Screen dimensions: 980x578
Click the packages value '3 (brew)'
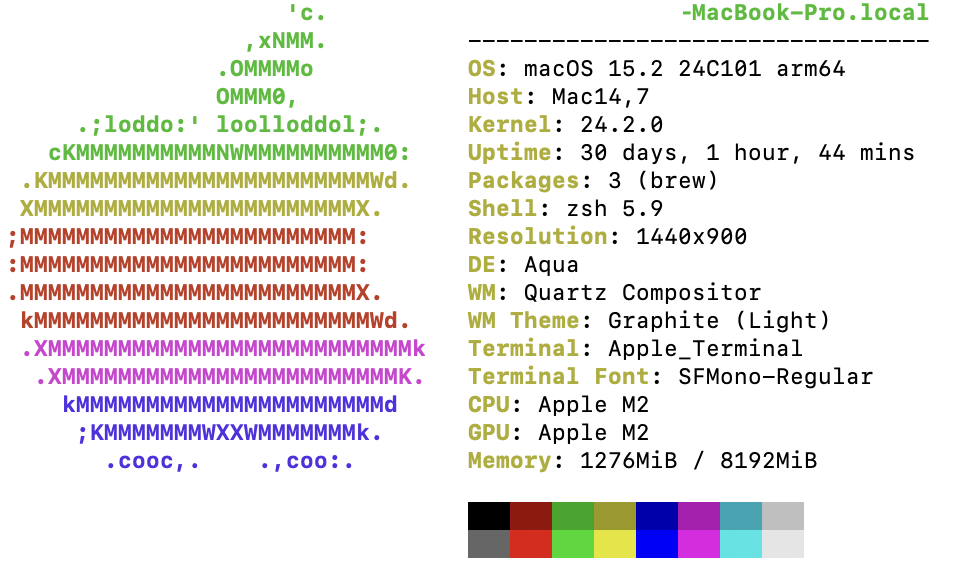point(663,181)
